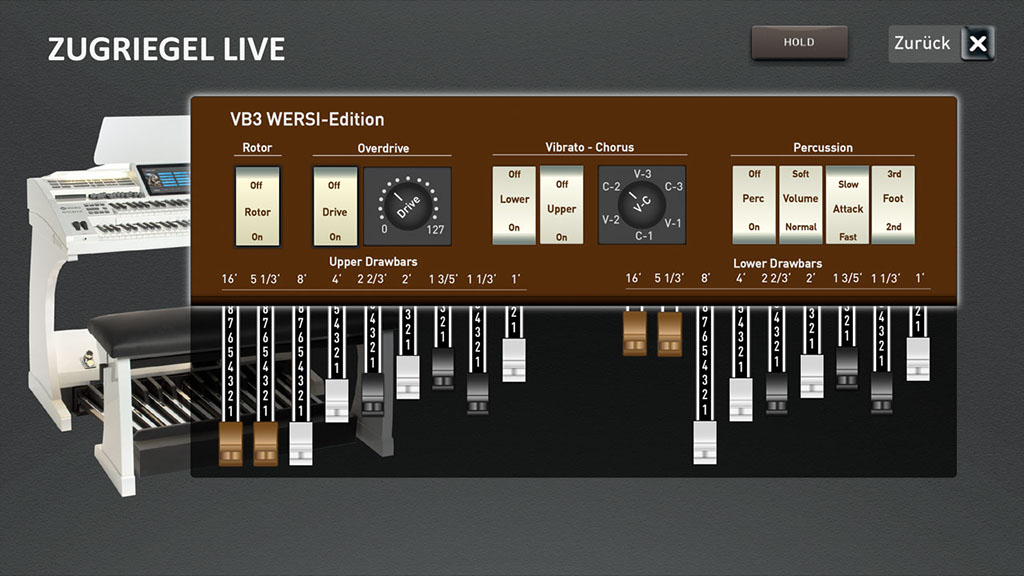Click the upper 1' white drawbar handle
The image size is (1024, 576).
point(514,360)
